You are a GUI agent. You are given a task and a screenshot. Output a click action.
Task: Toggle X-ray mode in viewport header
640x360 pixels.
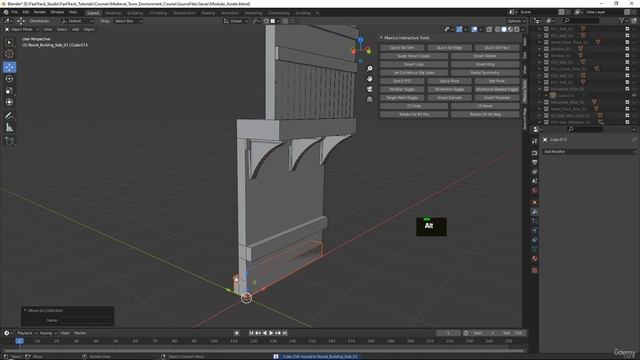(x=489, y=29)
